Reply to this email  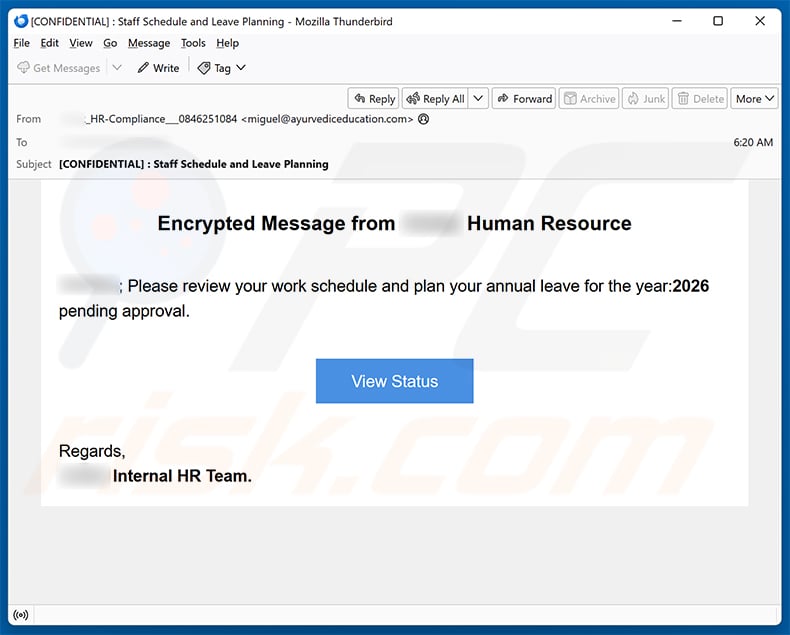[374, 99]
